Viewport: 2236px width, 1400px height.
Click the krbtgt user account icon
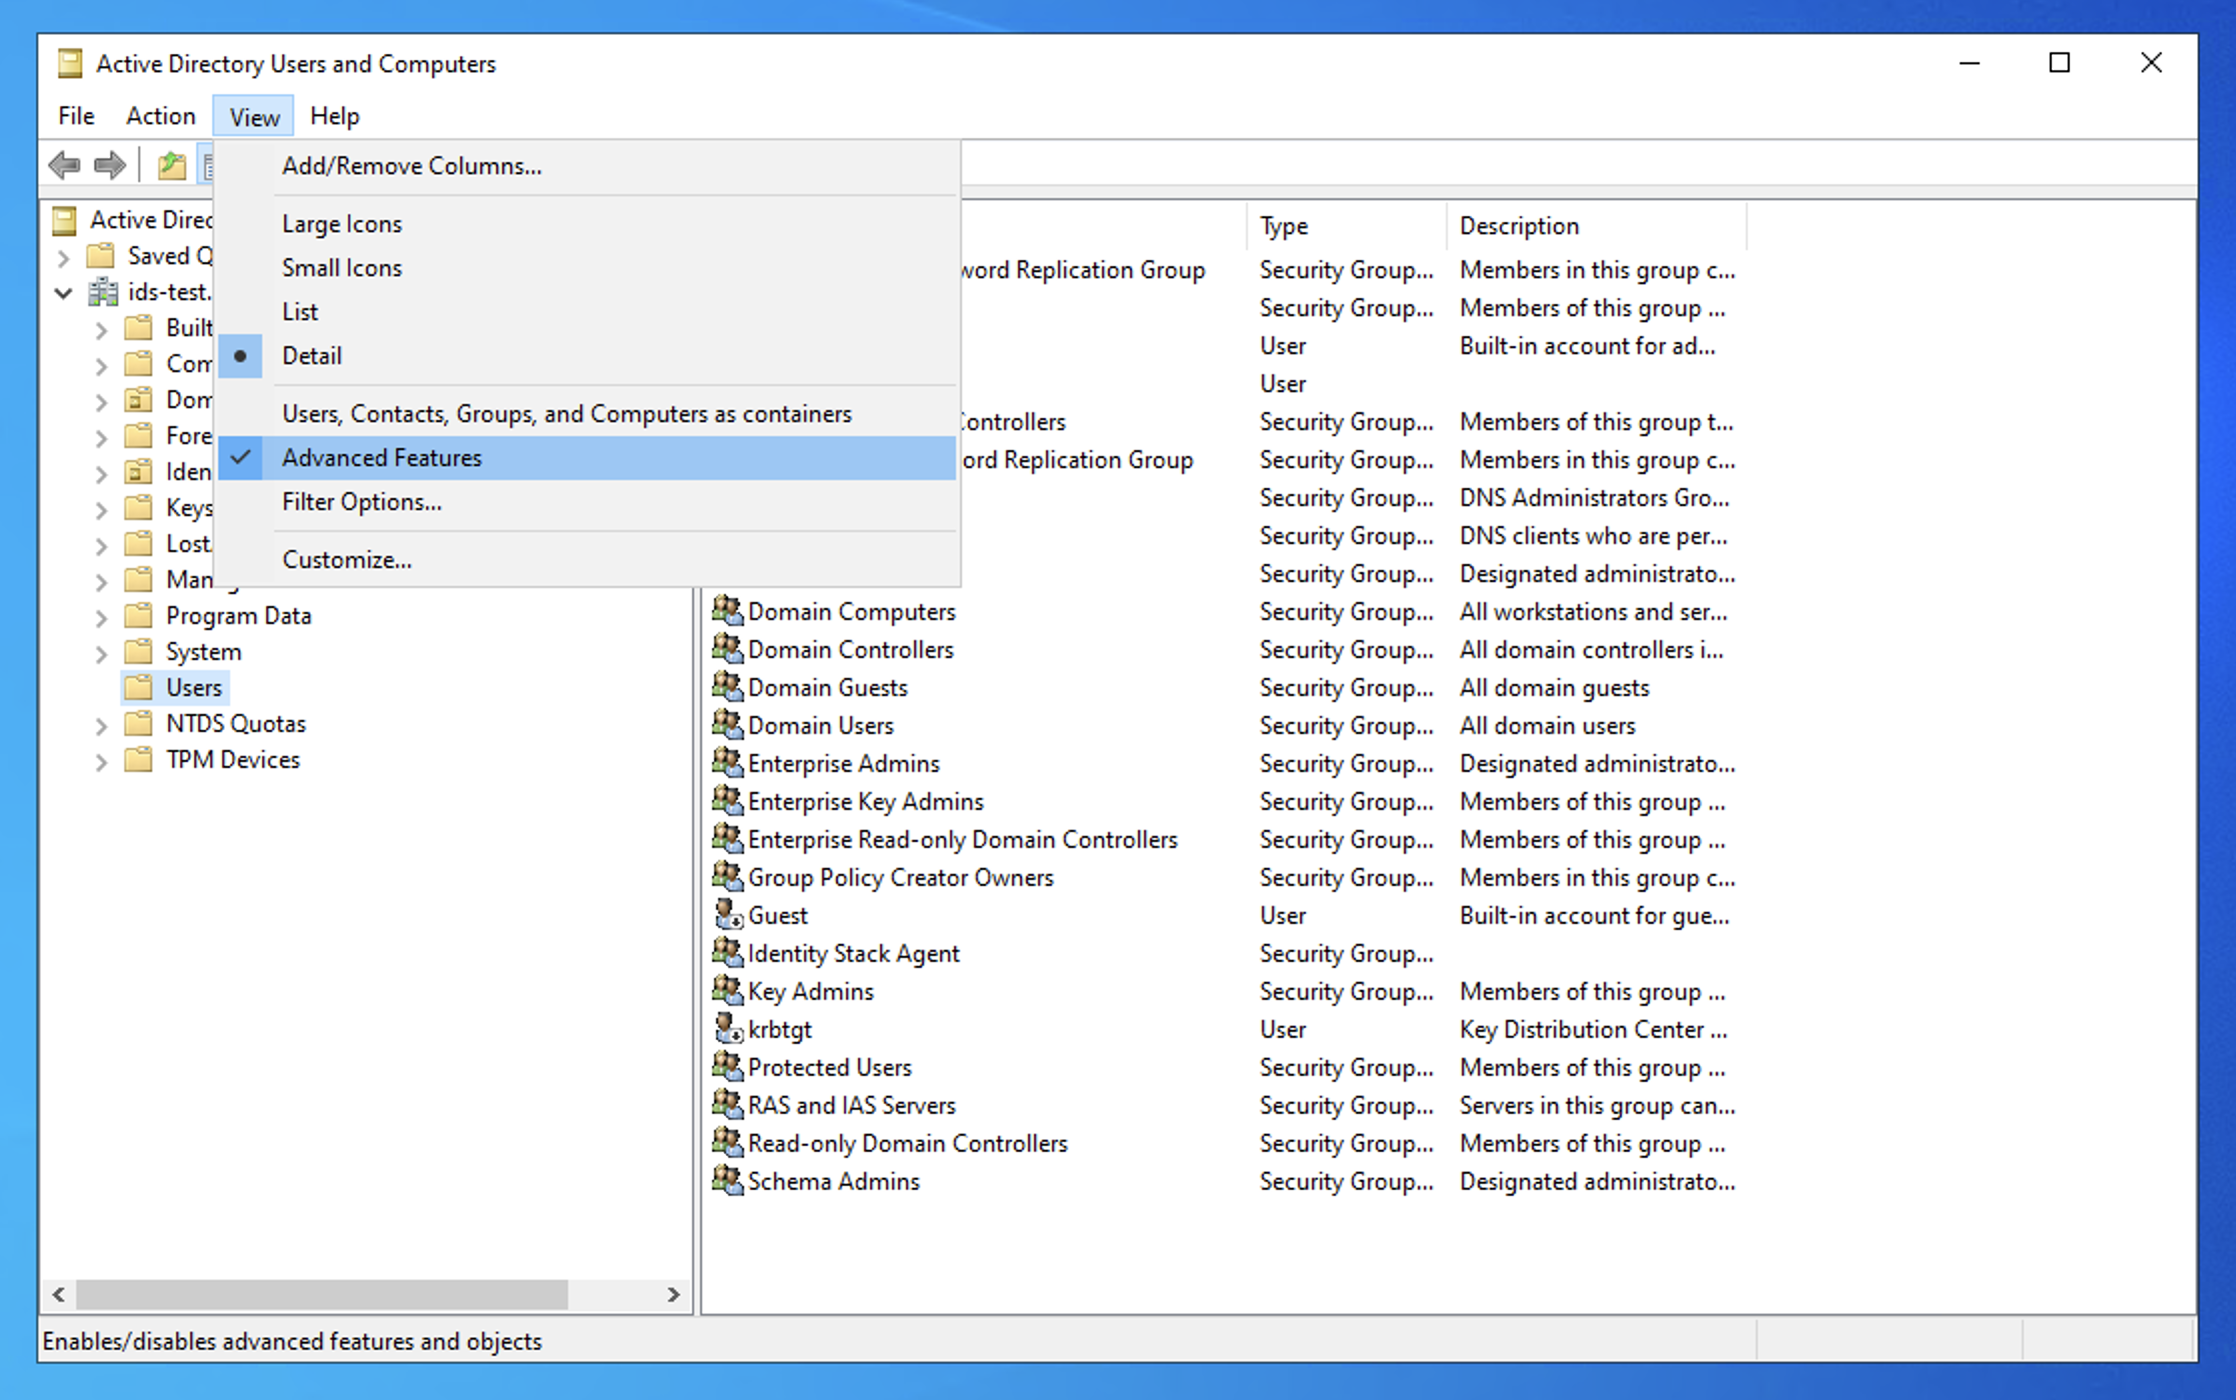click(728, 1028)
